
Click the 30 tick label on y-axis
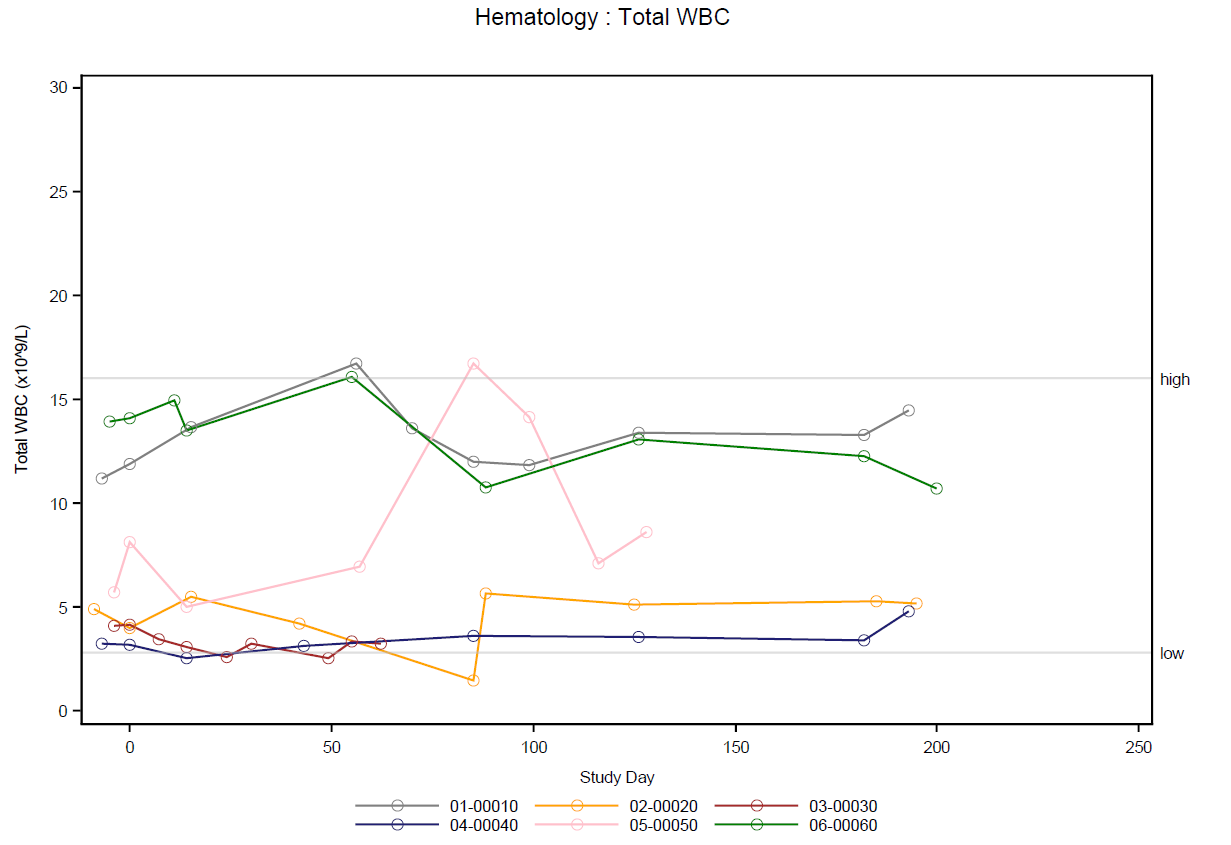[x=58, y=88]
